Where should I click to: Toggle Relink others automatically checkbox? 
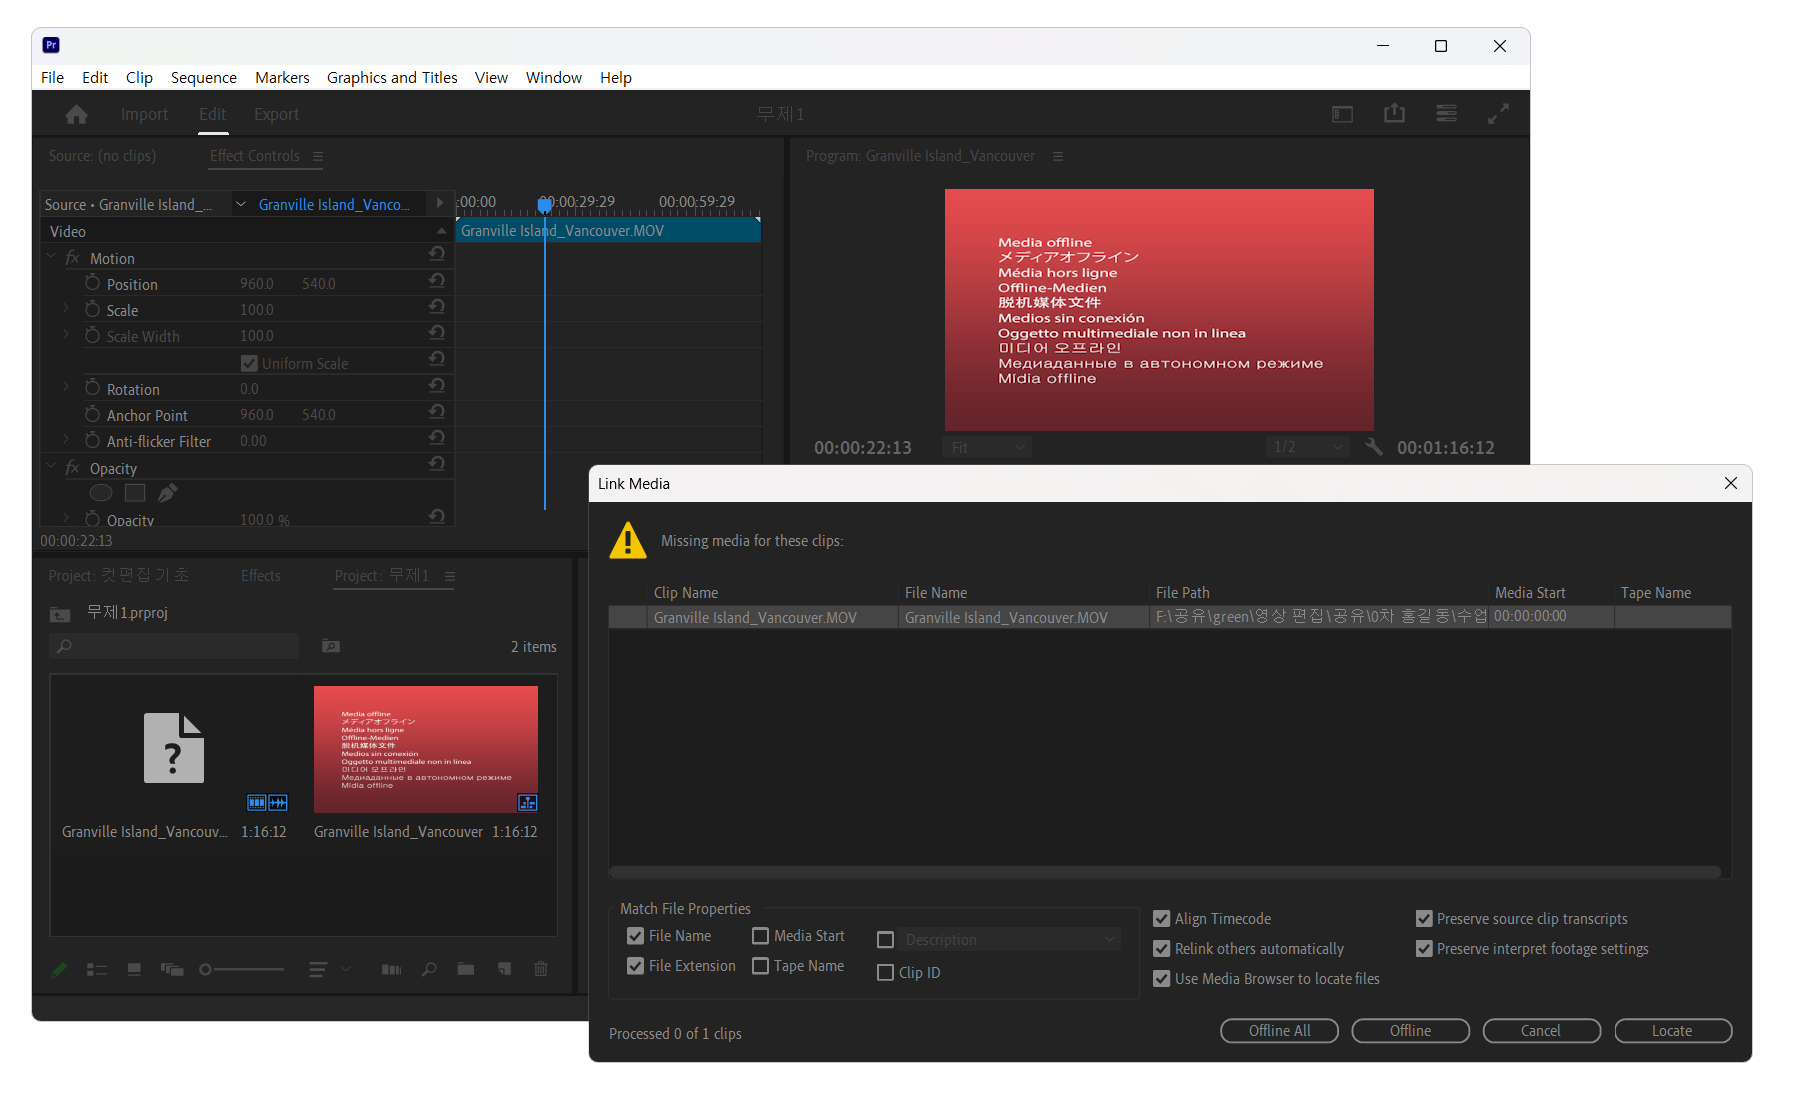pos(1161,949)
